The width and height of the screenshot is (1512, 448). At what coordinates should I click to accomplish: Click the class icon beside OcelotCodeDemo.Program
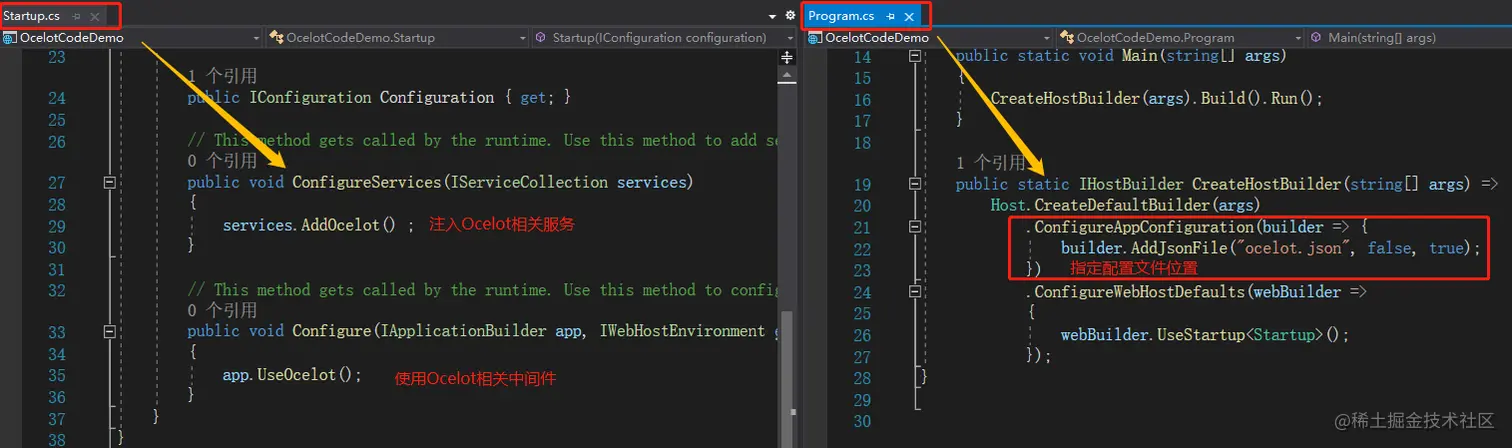(1066, 38)
